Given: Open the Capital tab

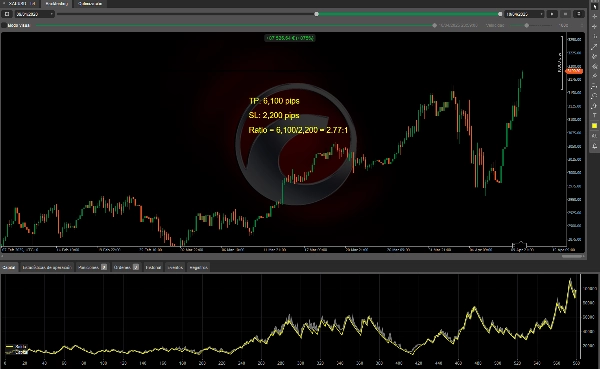Looking at the screenshot, I should pos(9,267).
